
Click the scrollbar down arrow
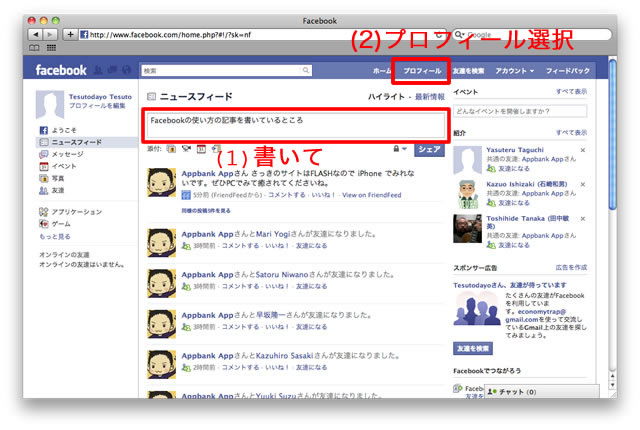[612, 385]
